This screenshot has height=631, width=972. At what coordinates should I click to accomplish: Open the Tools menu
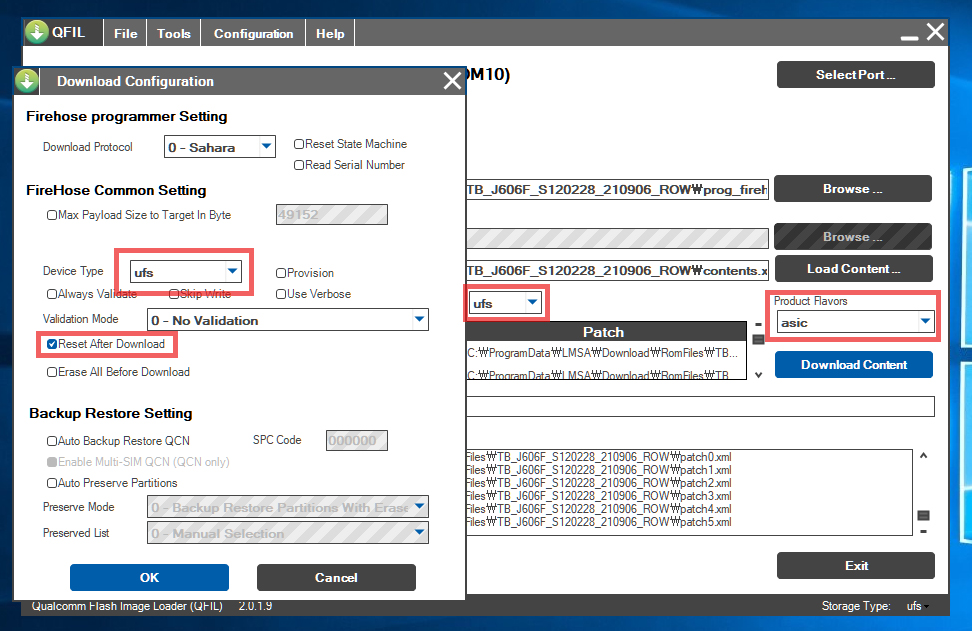[x=174, y=33]
